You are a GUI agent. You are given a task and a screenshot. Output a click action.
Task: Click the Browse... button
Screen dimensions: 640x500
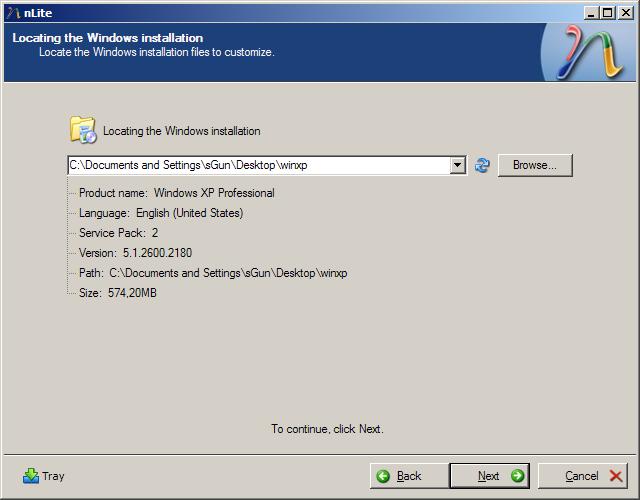point(535,165)
